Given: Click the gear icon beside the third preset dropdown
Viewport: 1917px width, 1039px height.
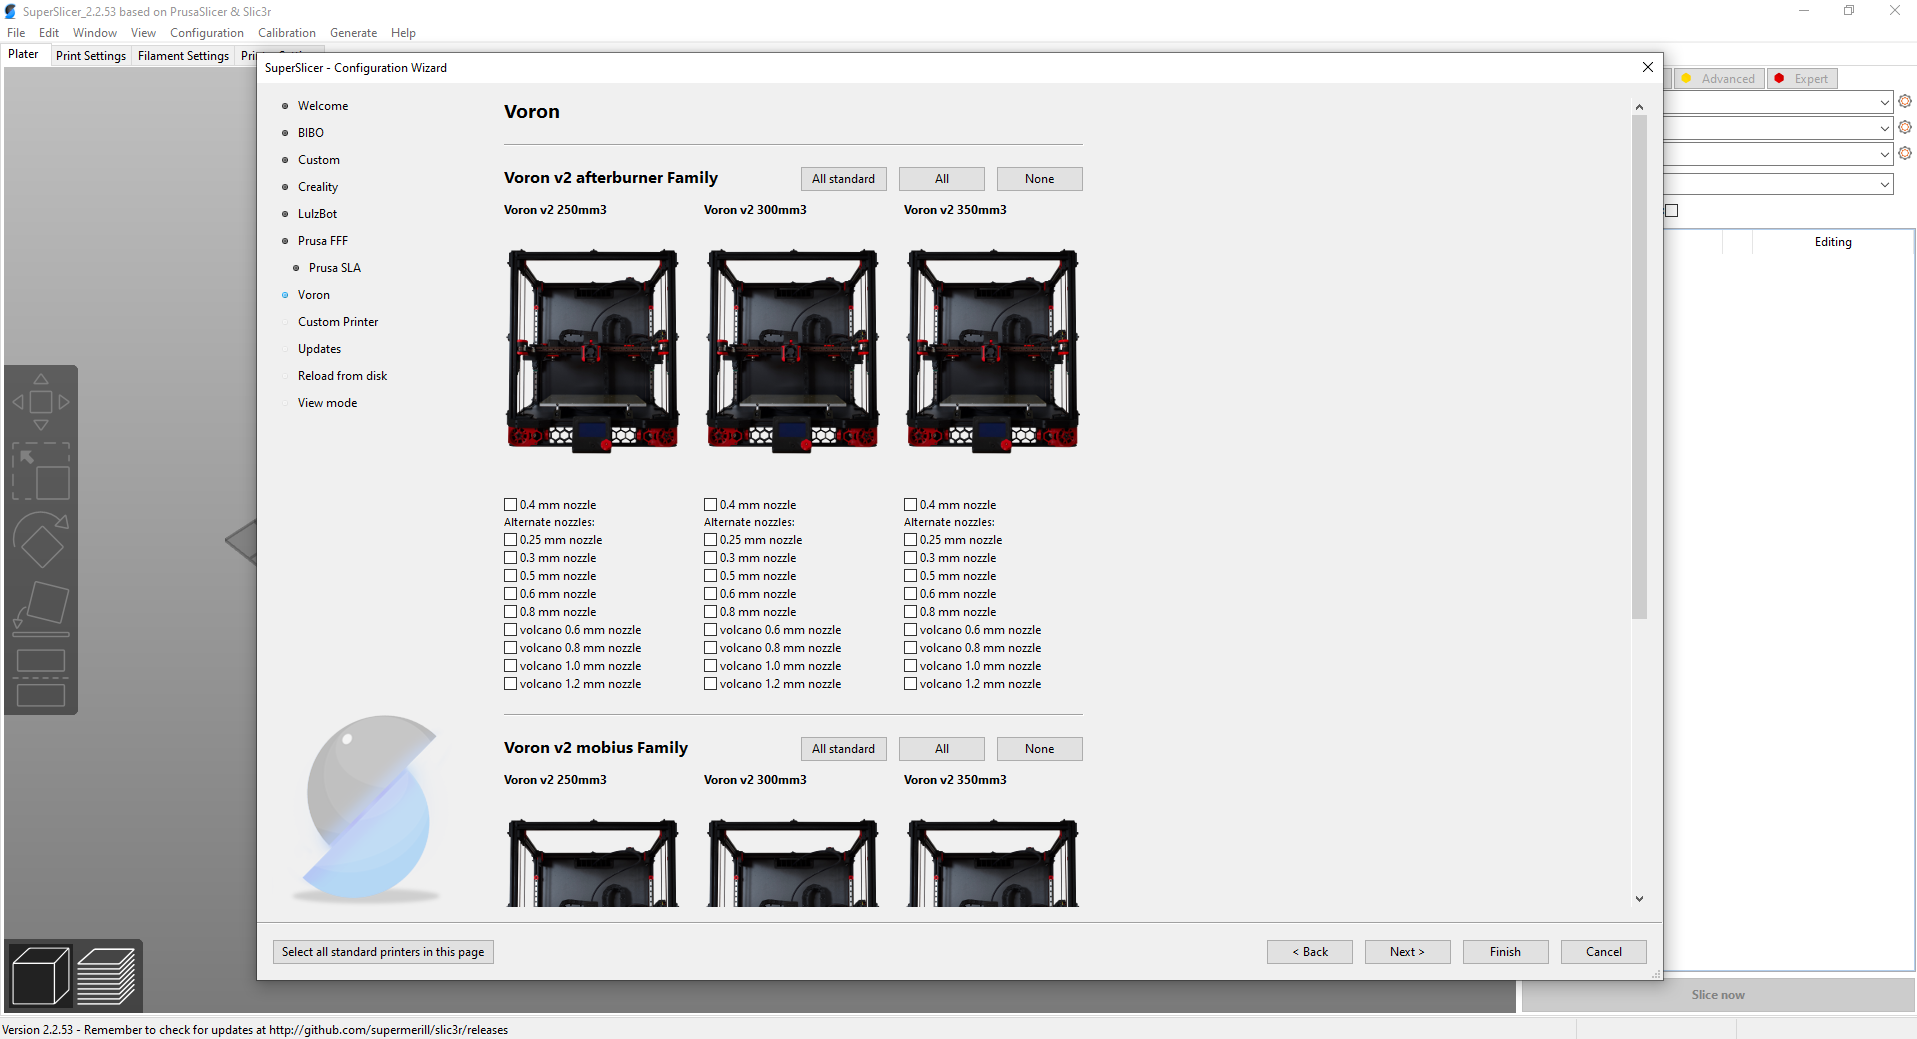Looking at the screenshot, I should [x=1905, y=153].
